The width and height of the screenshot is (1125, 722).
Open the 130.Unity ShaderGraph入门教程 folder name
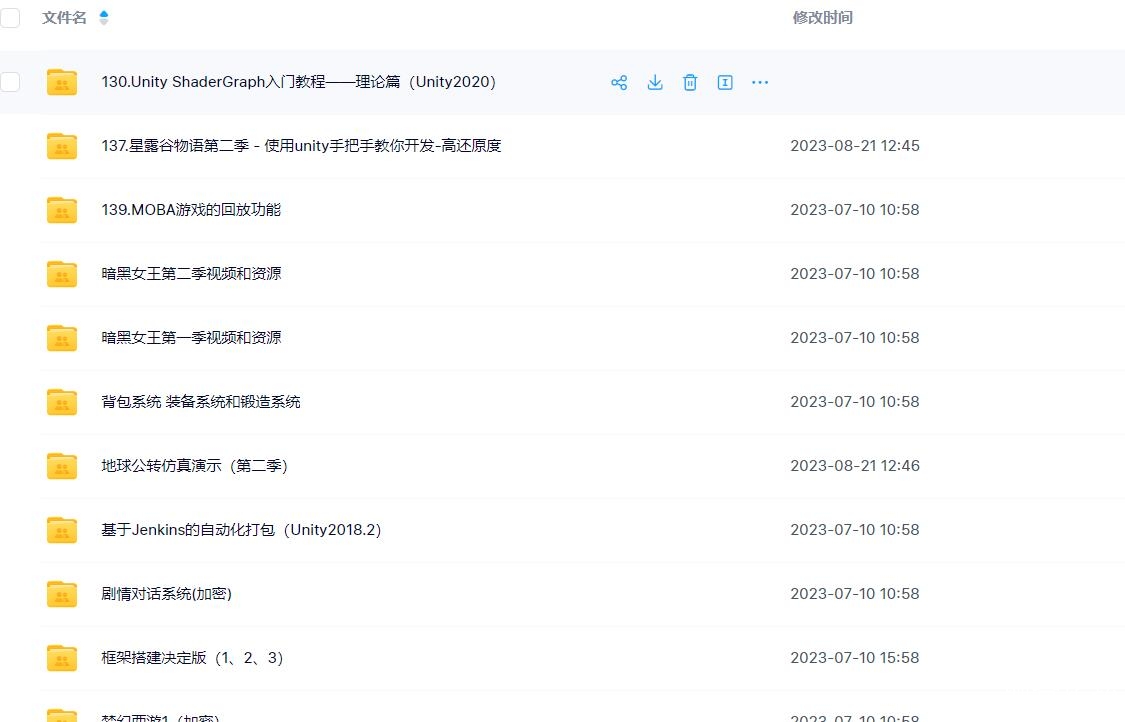(298, 82)
